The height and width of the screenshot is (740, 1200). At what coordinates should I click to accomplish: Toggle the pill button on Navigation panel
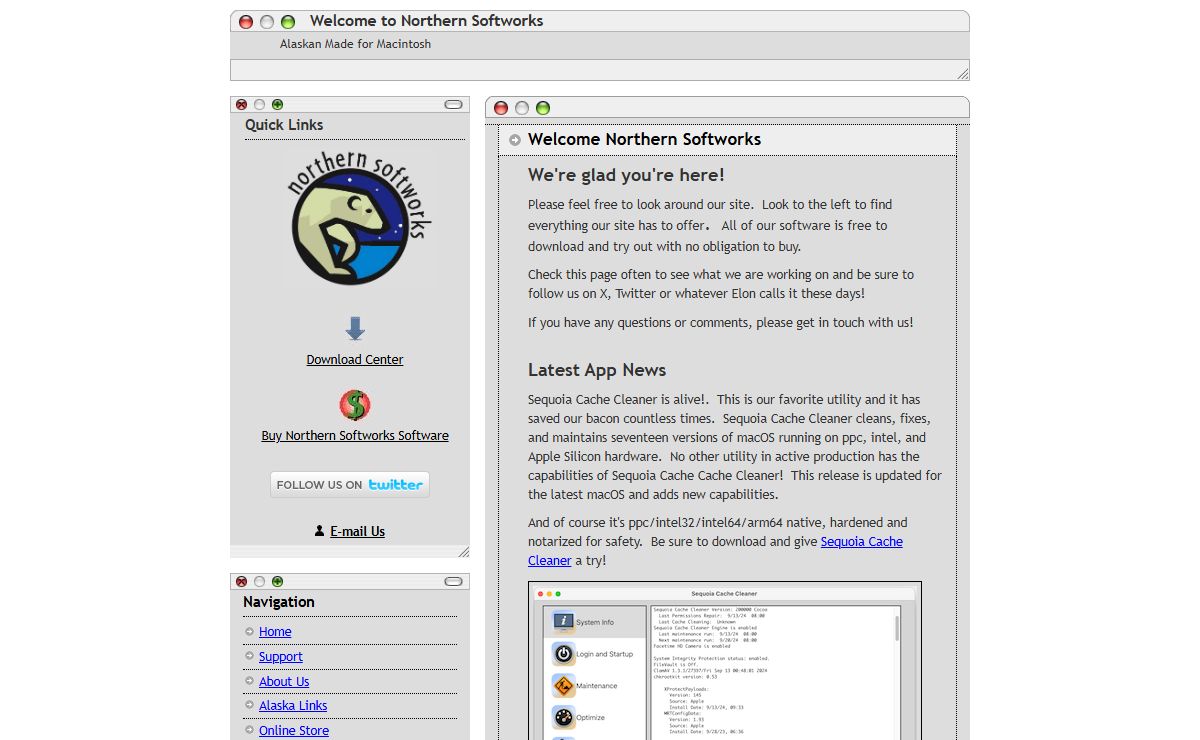[453, 581]
